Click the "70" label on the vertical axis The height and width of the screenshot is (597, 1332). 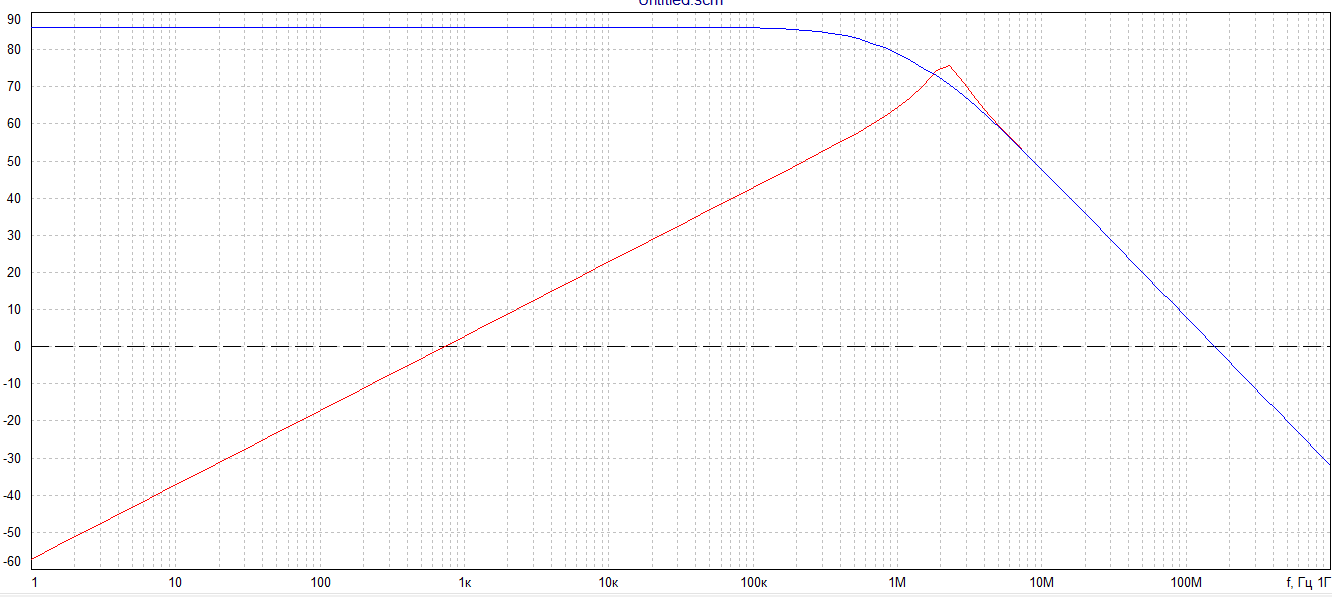pyautogui.click(x=13, y=87)
